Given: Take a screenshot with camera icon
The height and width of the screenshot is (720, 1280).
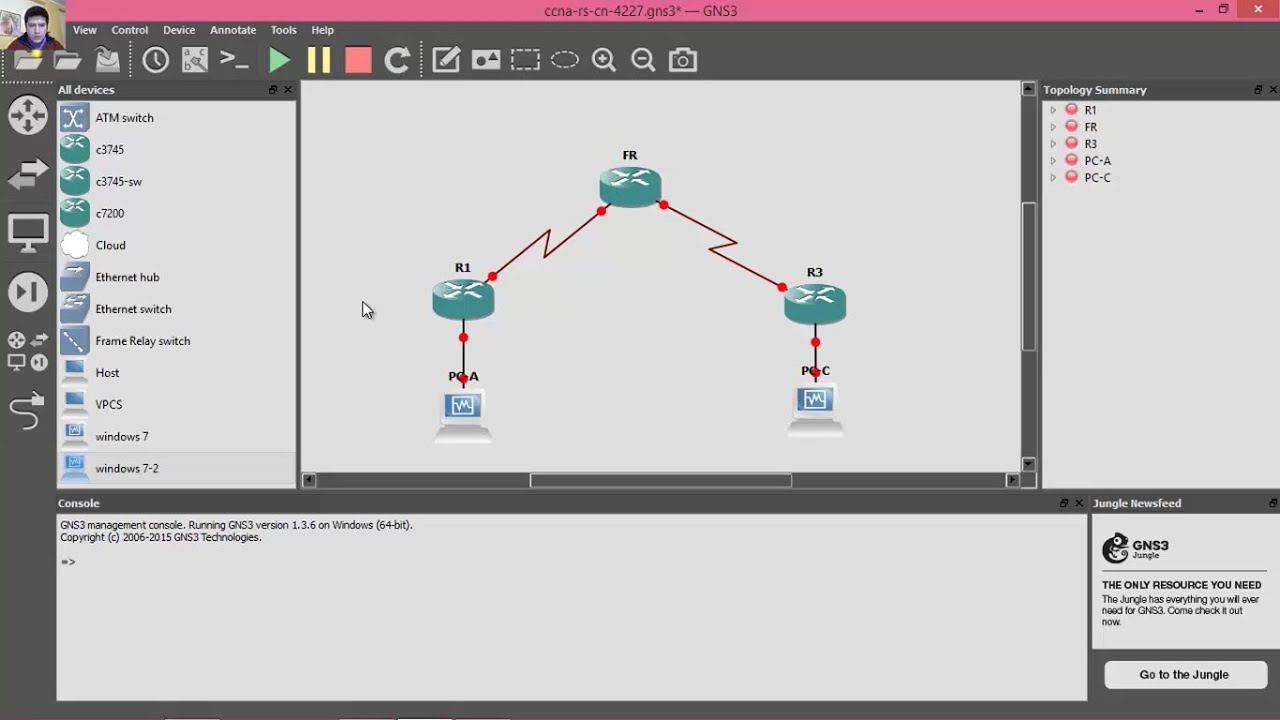Looking at the screenshot, I should pos(683,60).
